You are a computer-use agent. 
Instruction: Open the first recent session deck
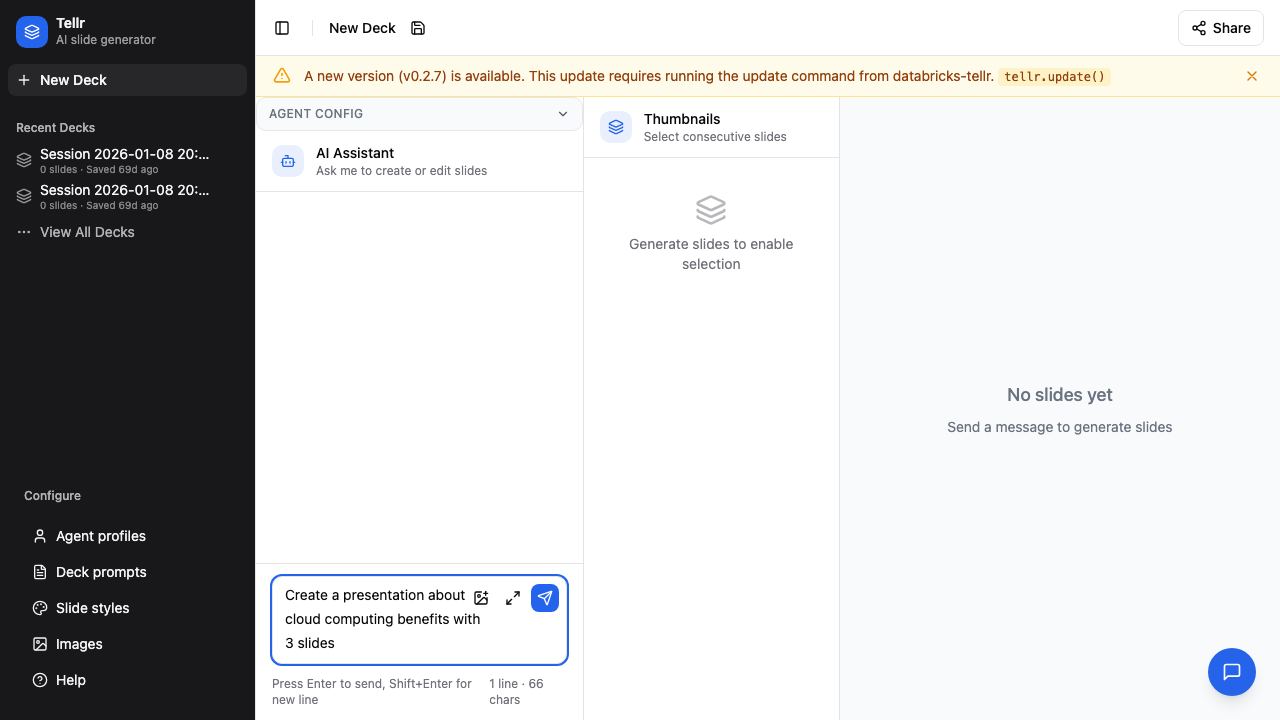[x=124, y=160]
